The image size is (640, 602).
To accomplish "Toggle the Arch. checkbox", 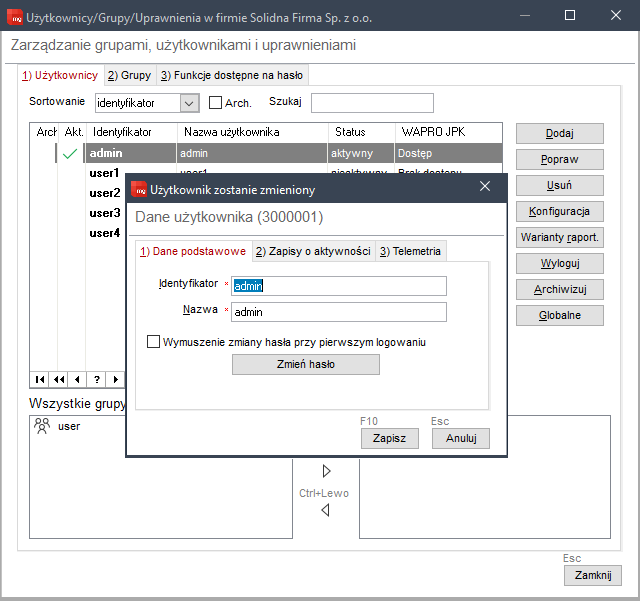I will tap(215, 102).
